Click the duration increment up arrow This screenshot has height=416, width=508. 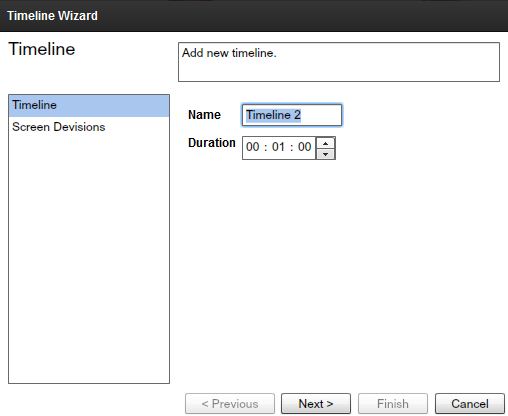click(x=325, y=143)
